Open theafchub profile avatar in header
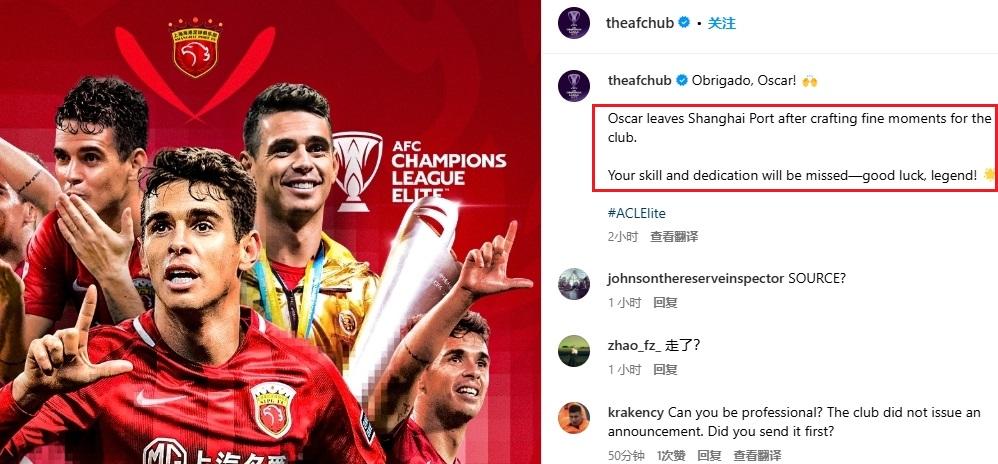Viewport: 998px width, 464px height. (x=573, y=23)
